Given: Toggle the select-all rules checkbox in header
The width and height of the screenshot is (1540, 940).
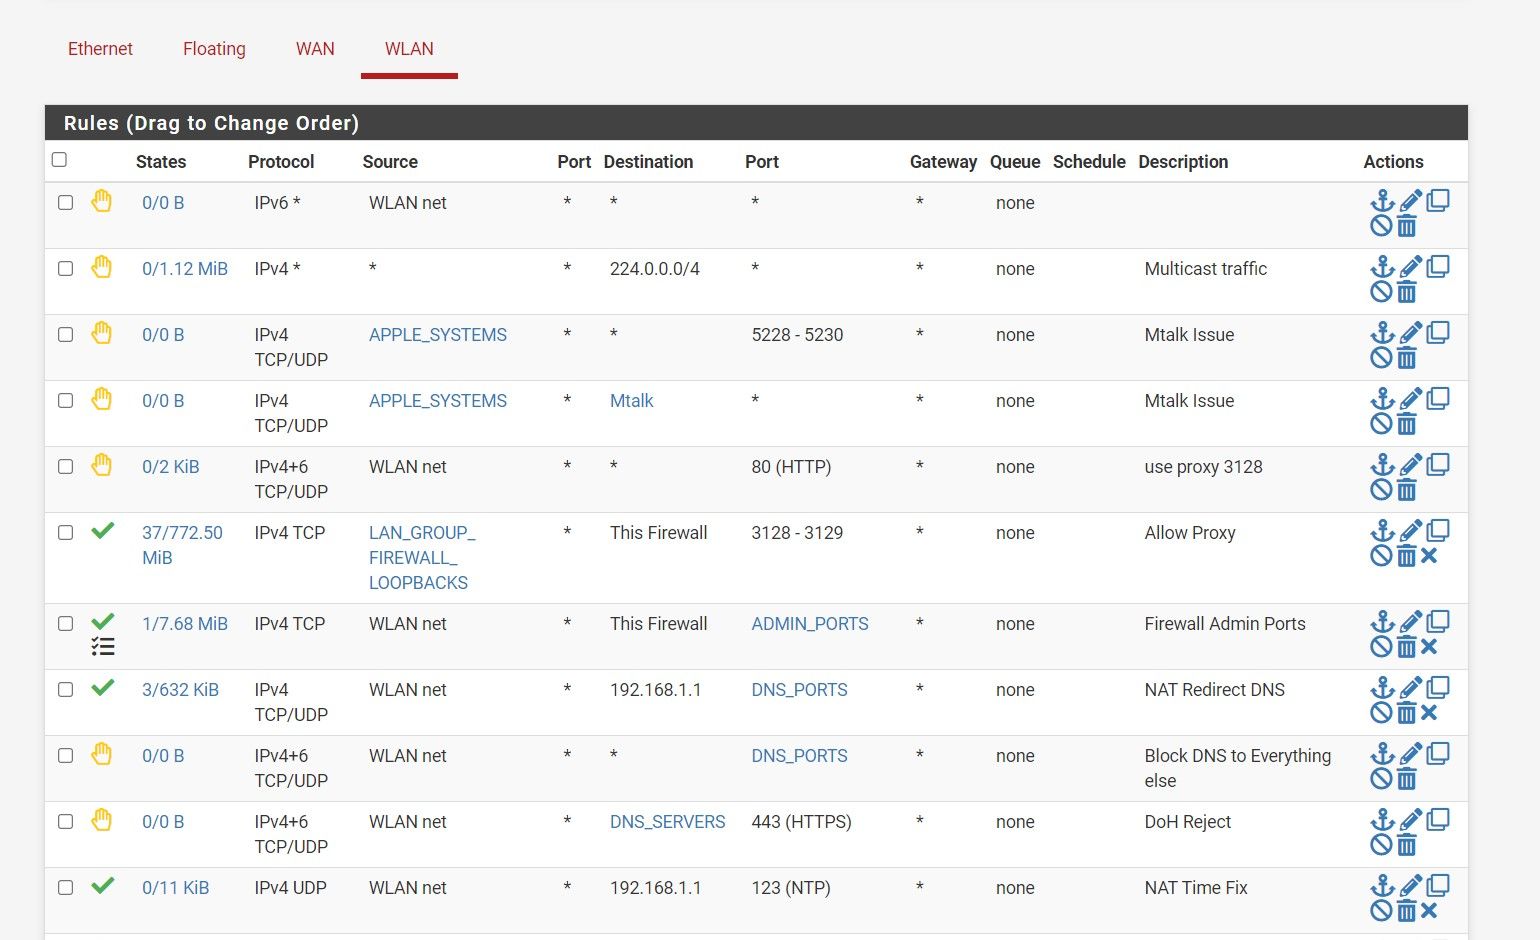Looking at the screenshot, I should point(59,160).
